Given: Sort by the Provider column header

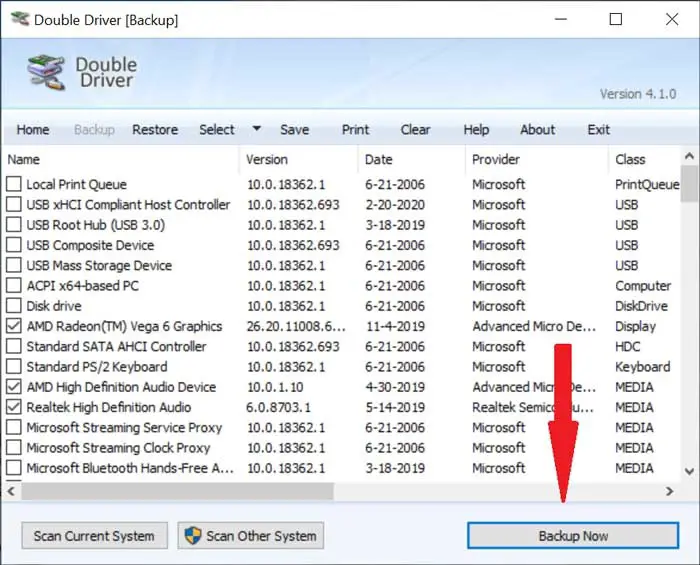Looking at the screenshot, I should point(536,159).
